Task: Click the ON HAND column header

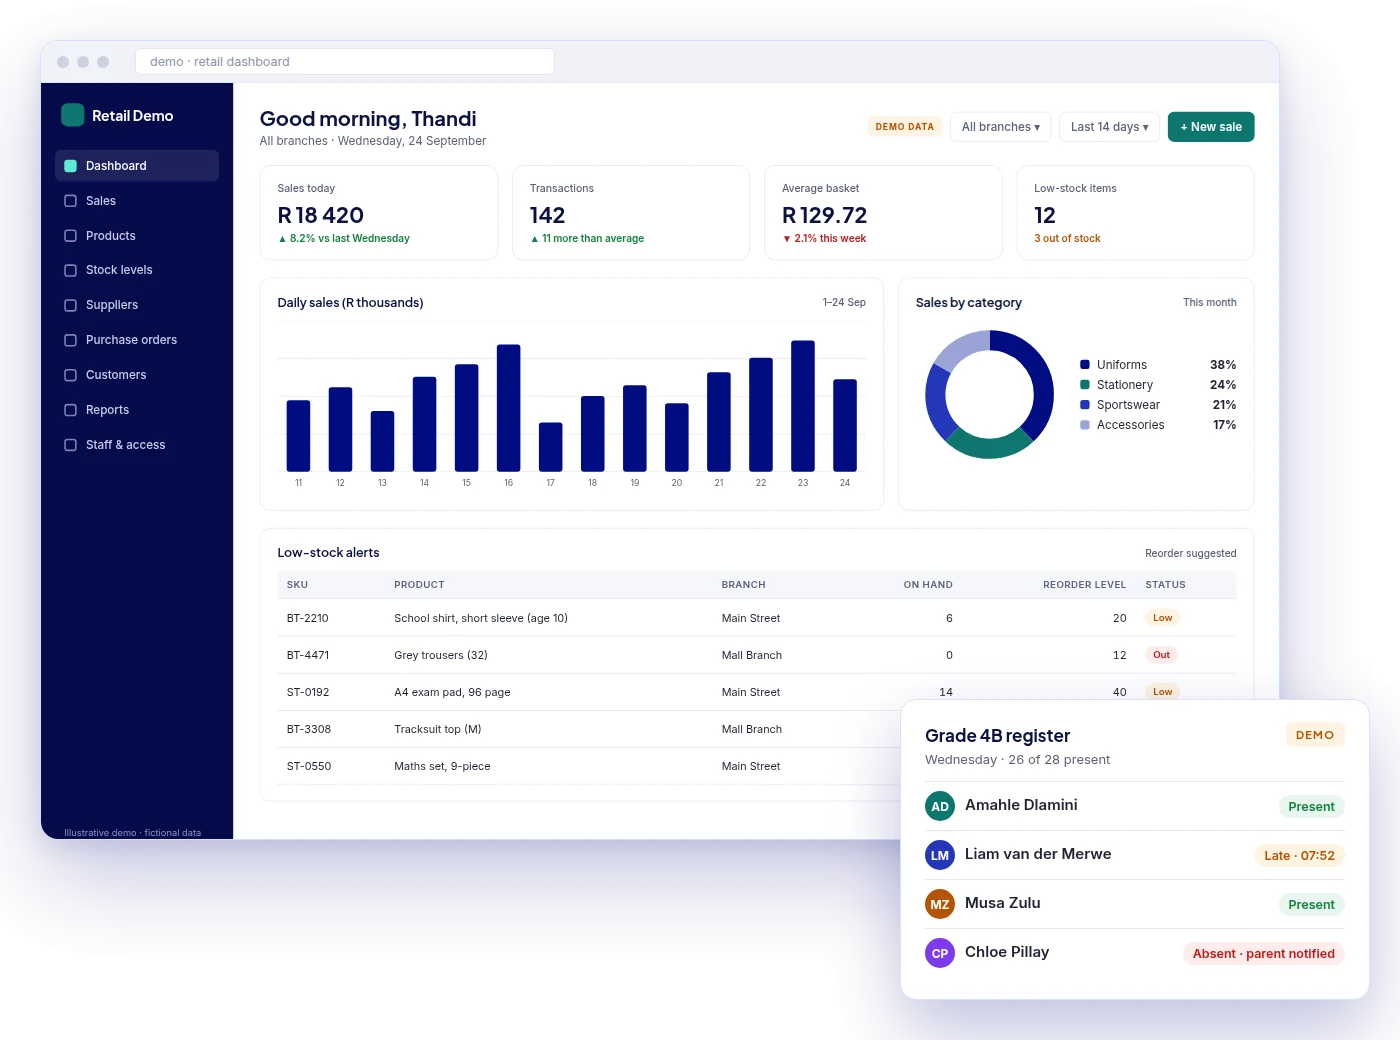Action: coord(928,585)
